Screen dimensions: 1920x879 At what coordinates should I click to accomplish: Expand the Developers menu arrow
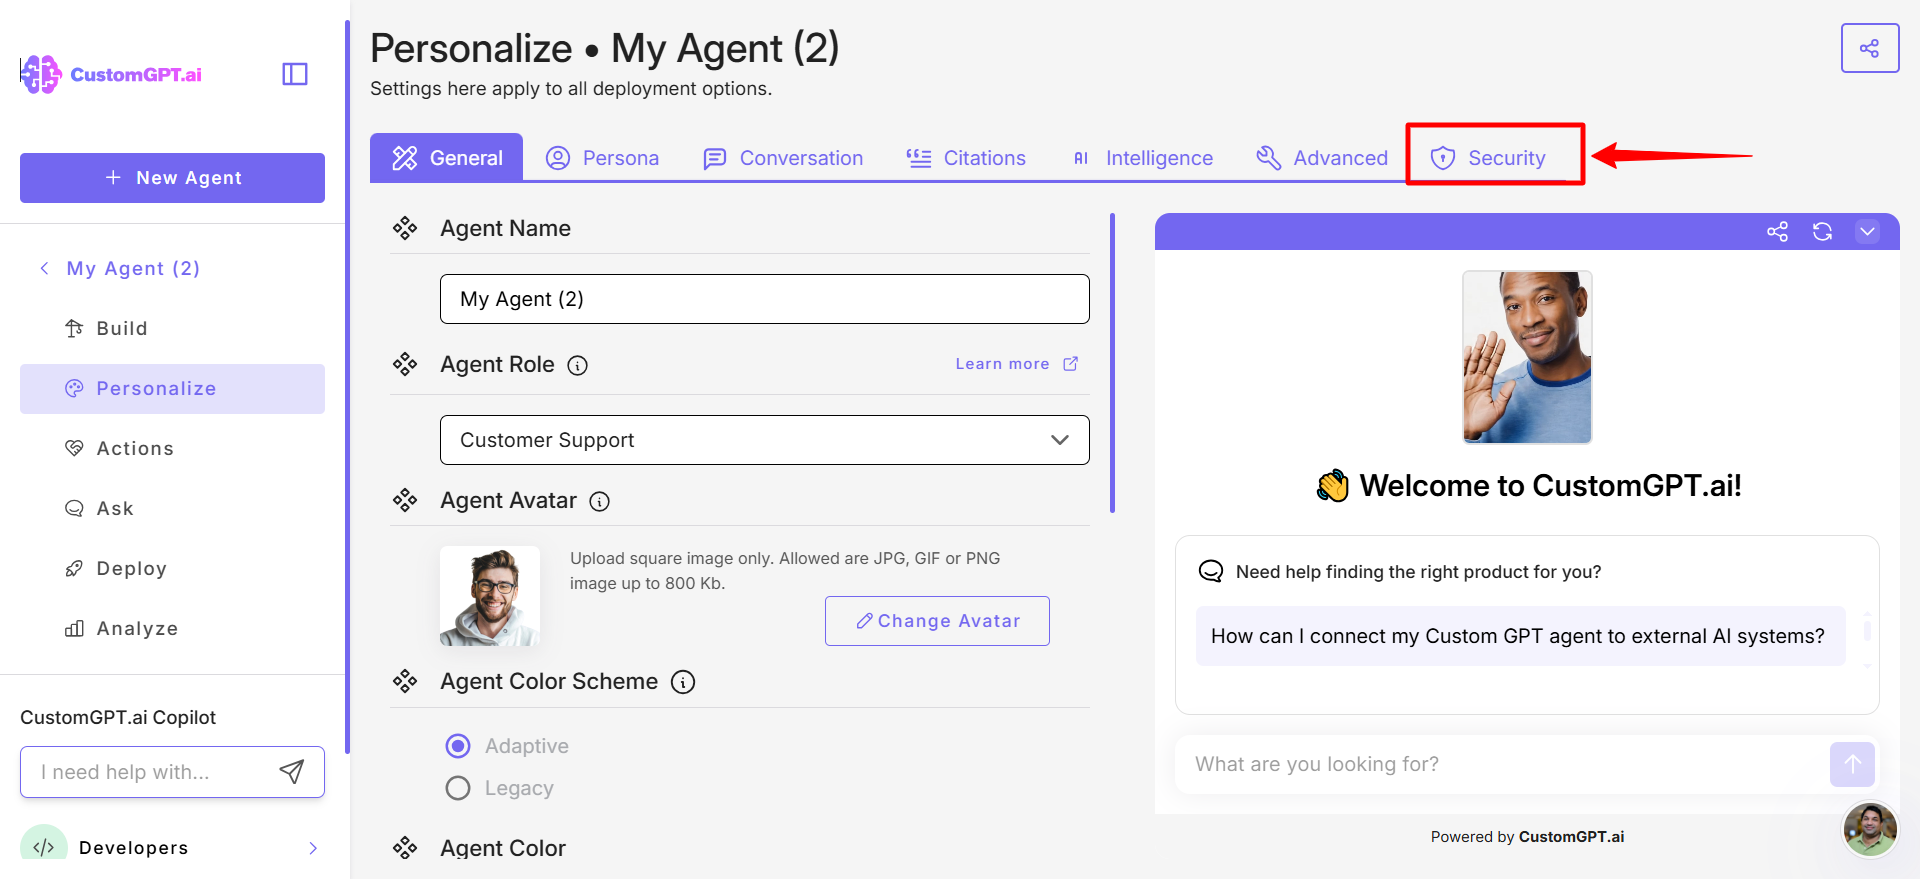pos(313,848)
